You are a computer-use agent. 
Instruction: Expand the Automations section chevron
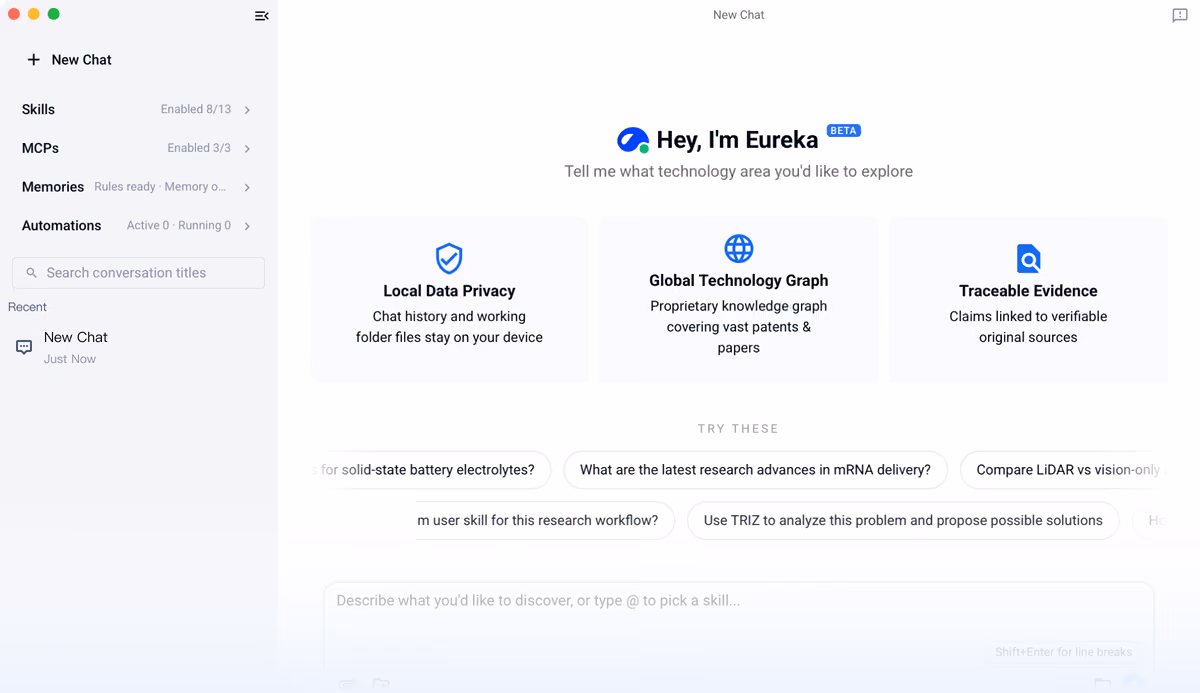[247, 226]
